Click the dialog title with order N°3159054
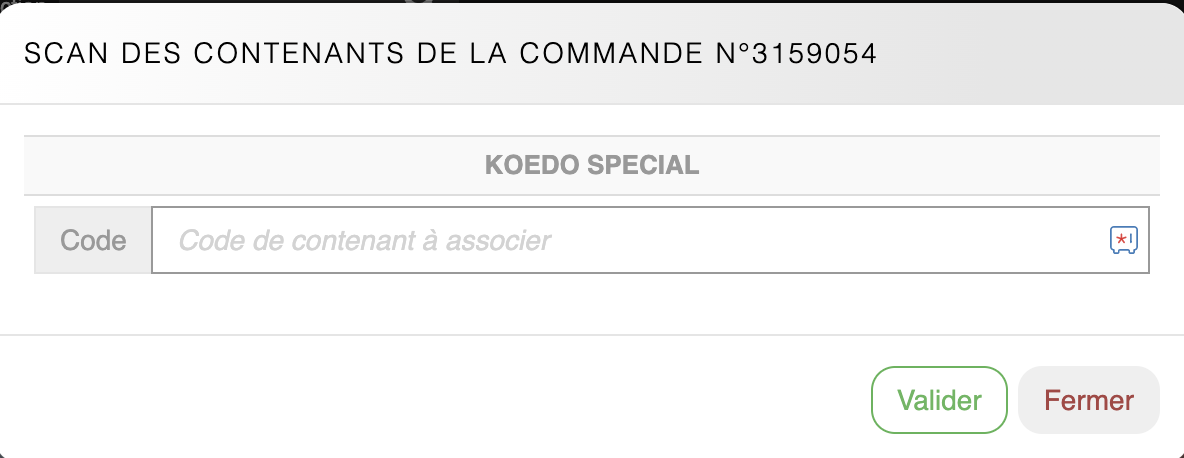This screenshot has height=458, width=1184. (450, 54)
